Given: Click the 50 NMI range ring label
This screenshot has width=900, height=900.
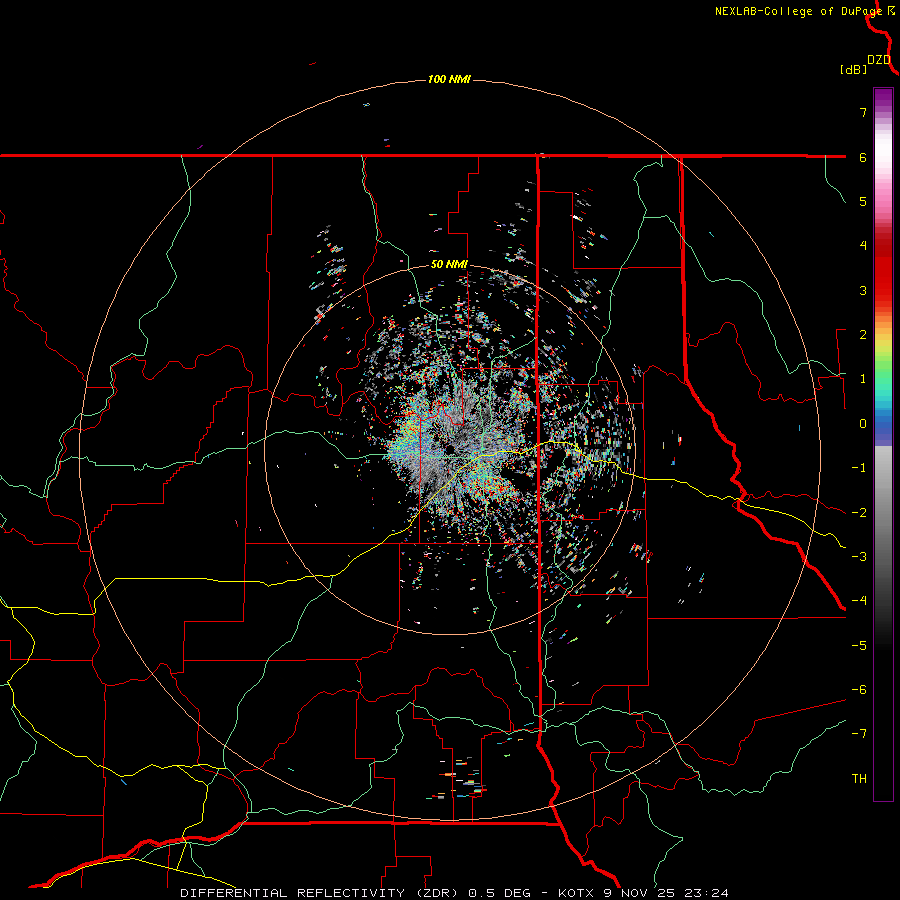Looking at the screenshot, I should (449, 265).
